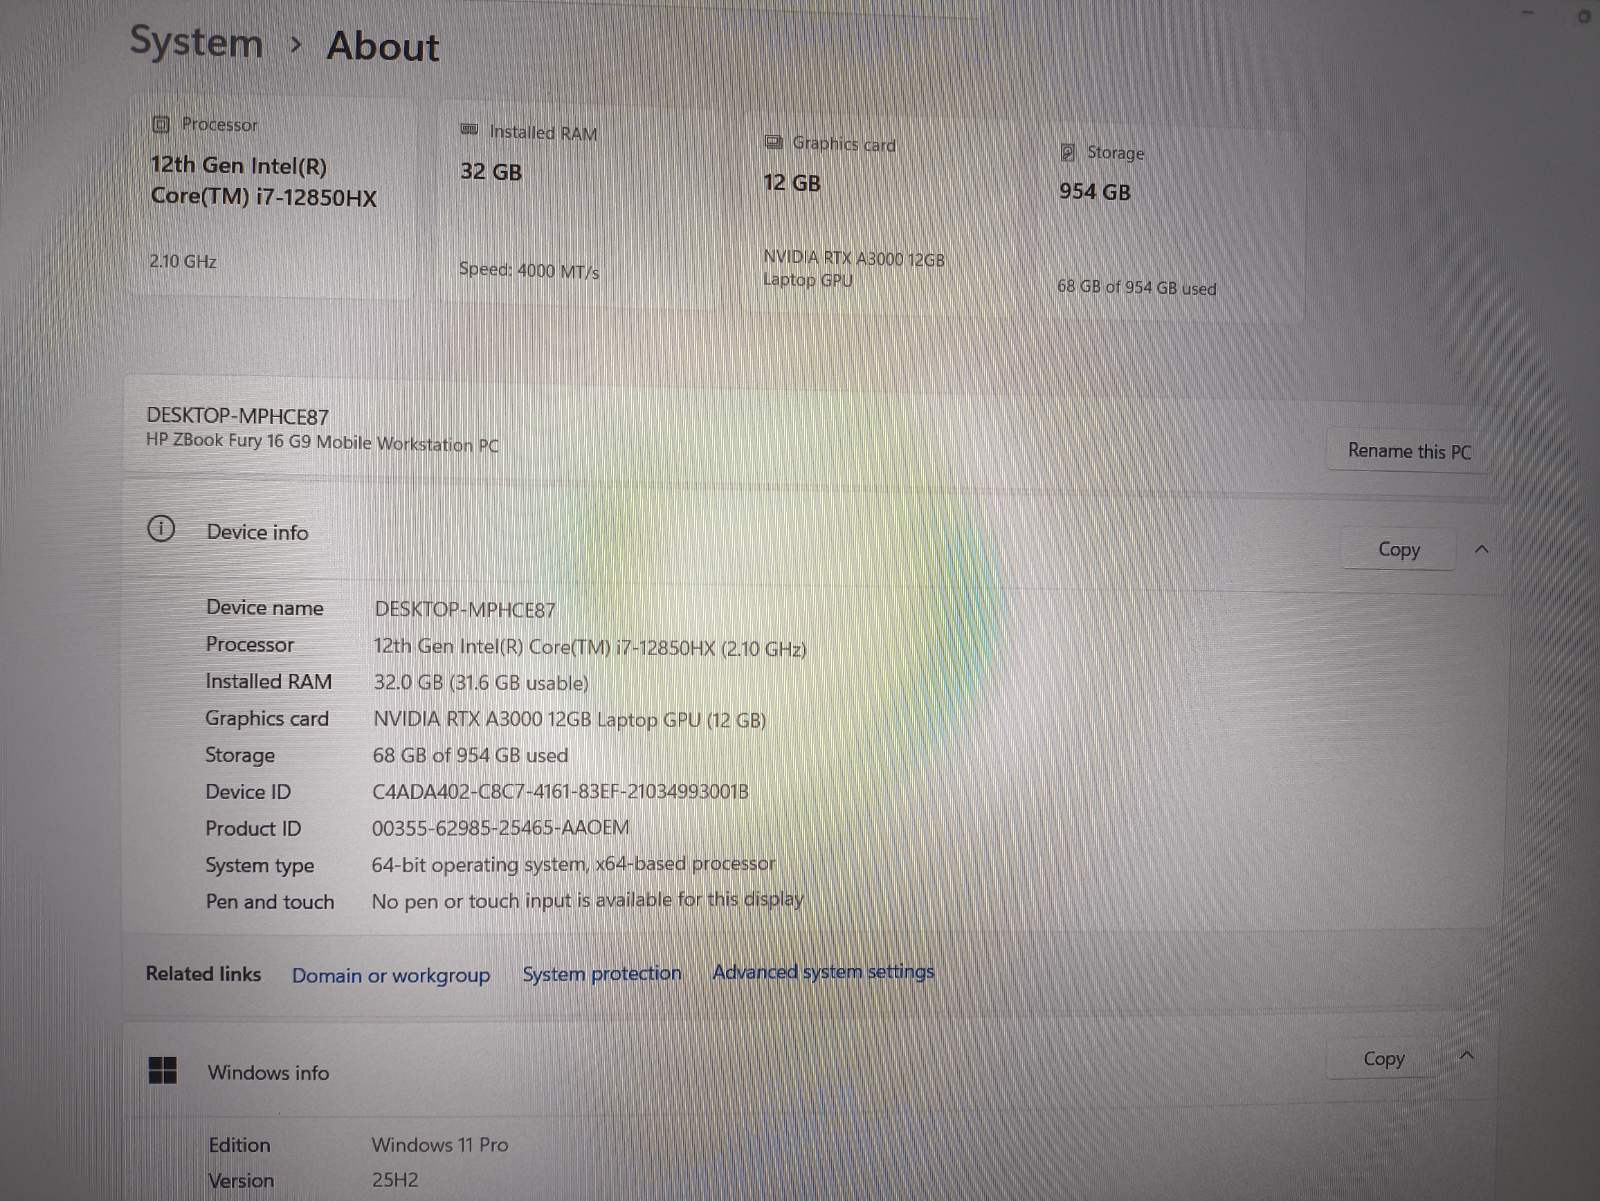The height and width of the screenshot is (1201, 1600).
Task: Copy the Device info details
Action: (x=1398, y=549)
